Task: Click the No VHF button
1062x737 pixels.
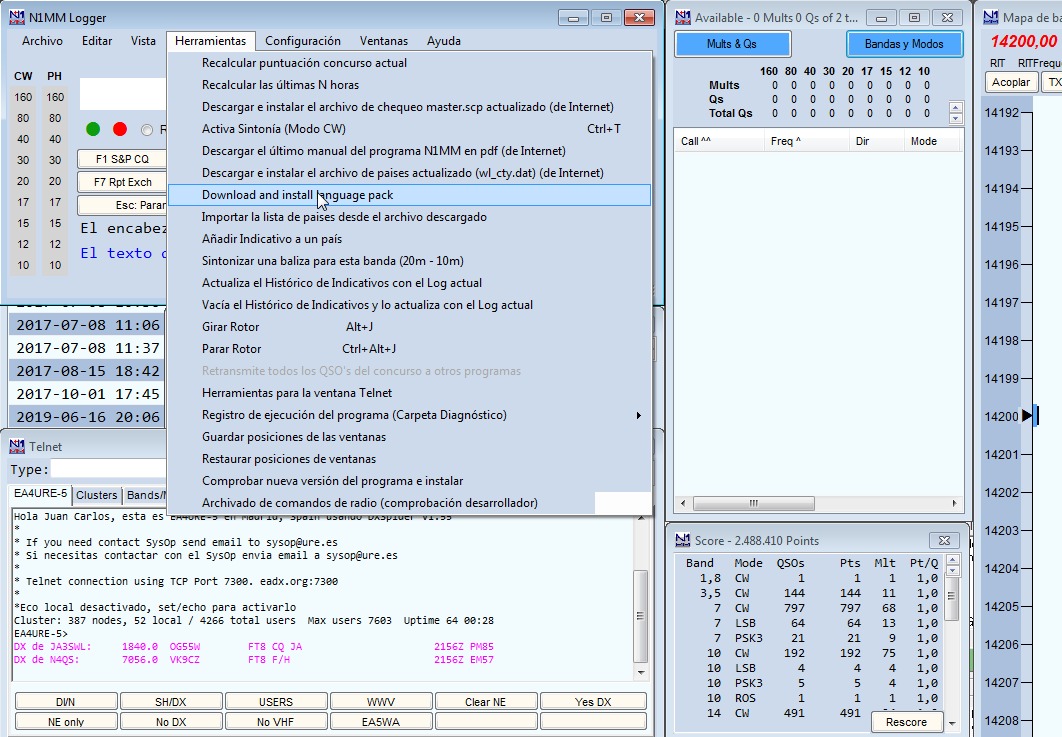Action: click(x=276, y=722)
